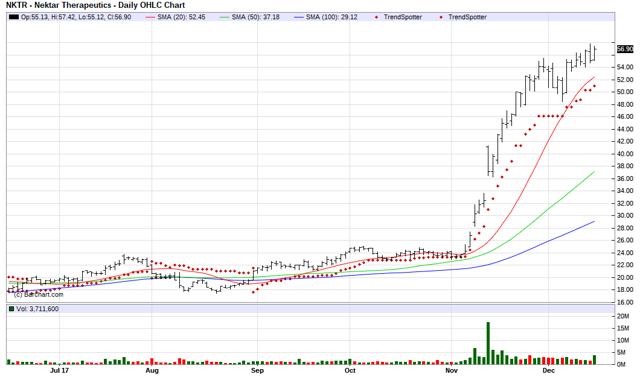Click the 22.00 price axis label
Screen dimensions: 640x389
625,265
